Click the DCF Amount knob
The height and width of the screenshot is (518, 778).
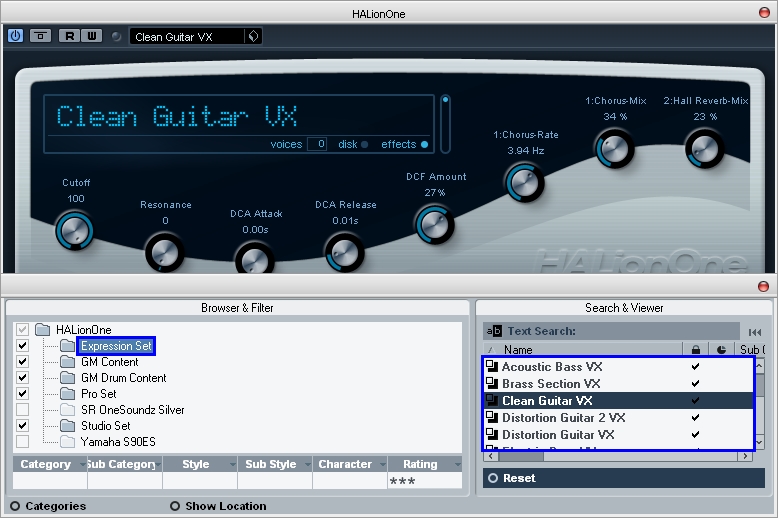[434, 225]
